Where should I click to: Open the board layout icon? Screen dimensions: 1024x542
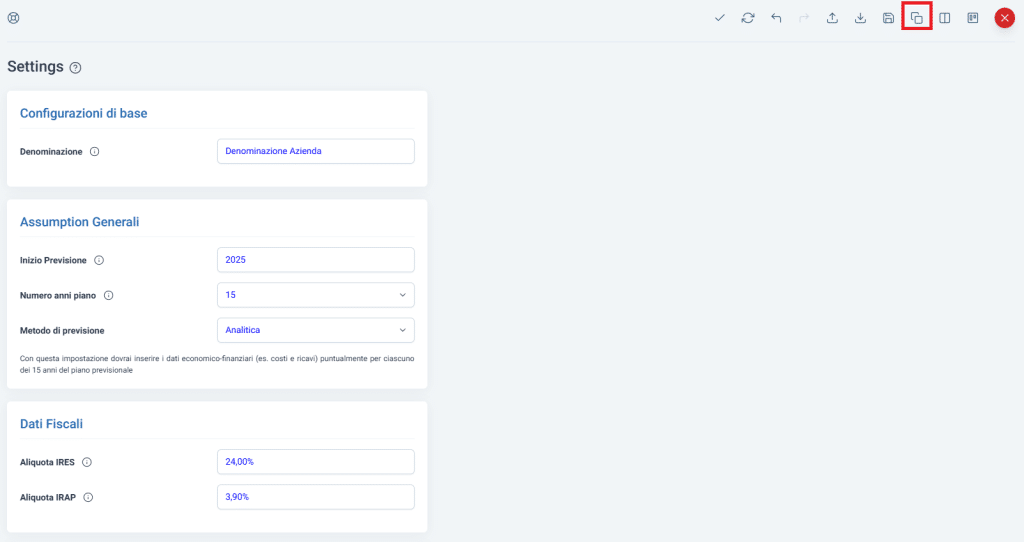click(972, 18)
